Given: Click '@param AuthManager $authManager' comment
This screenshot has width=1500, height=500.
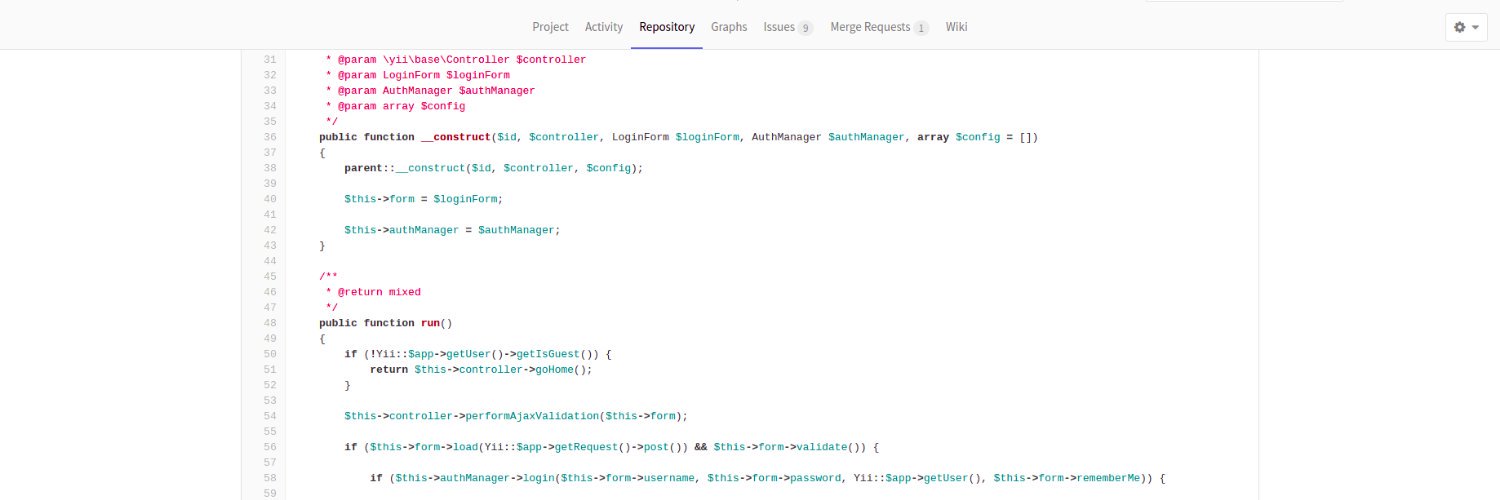Looking at the screenshot, I should (436, 90).
